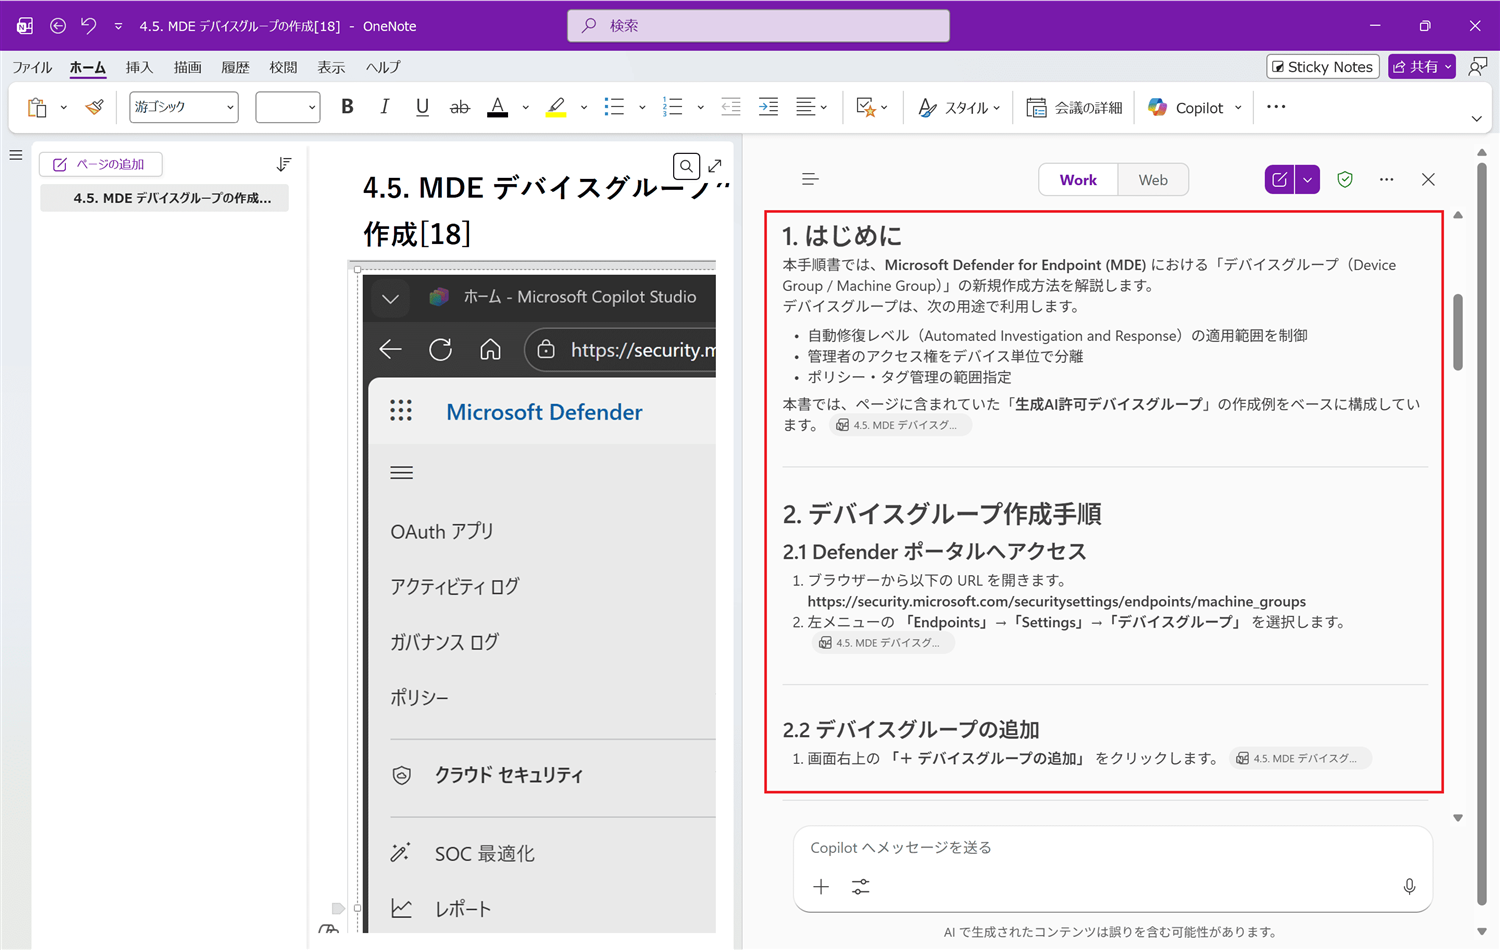
Task: Click the search box in the title bar
Action: coord(758,26)
